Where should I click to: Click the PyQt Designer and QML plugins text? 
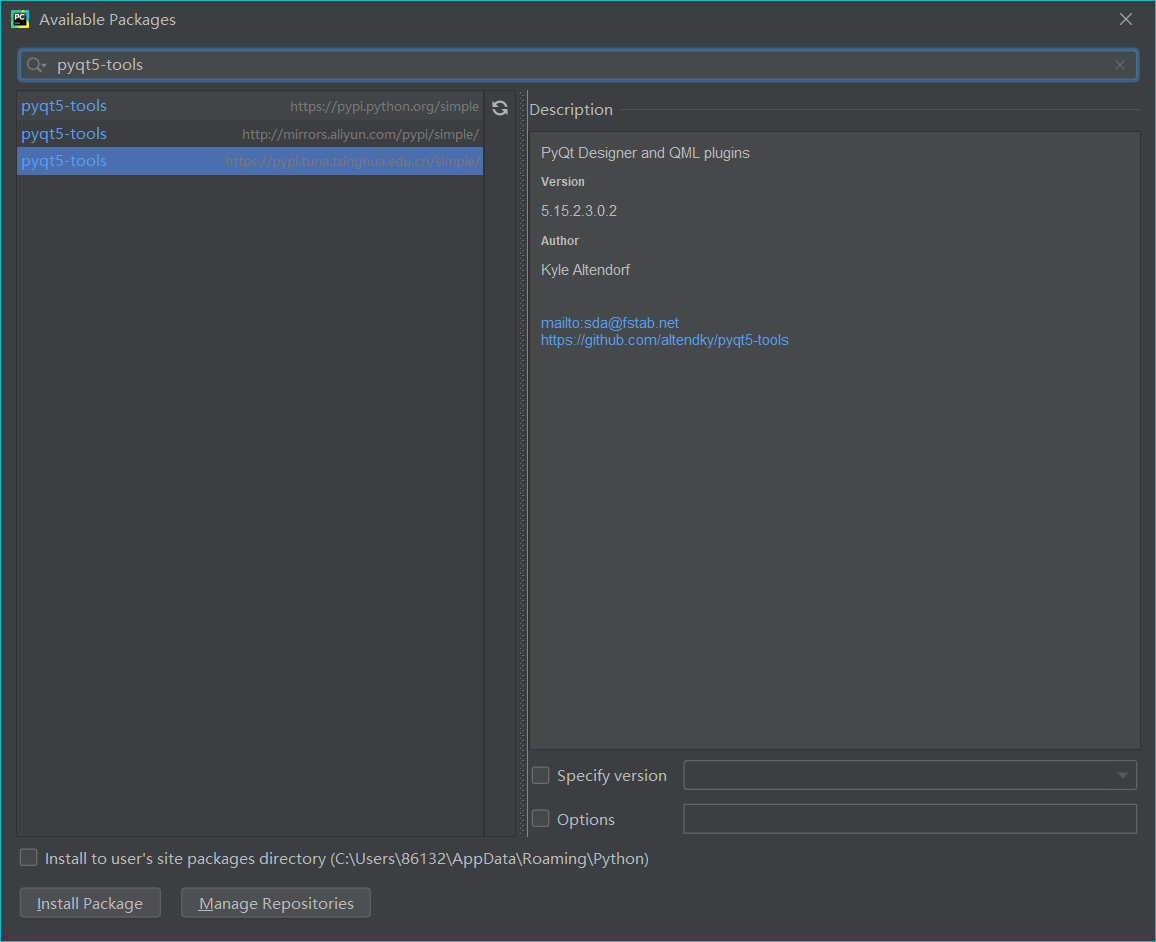[645, 153]
